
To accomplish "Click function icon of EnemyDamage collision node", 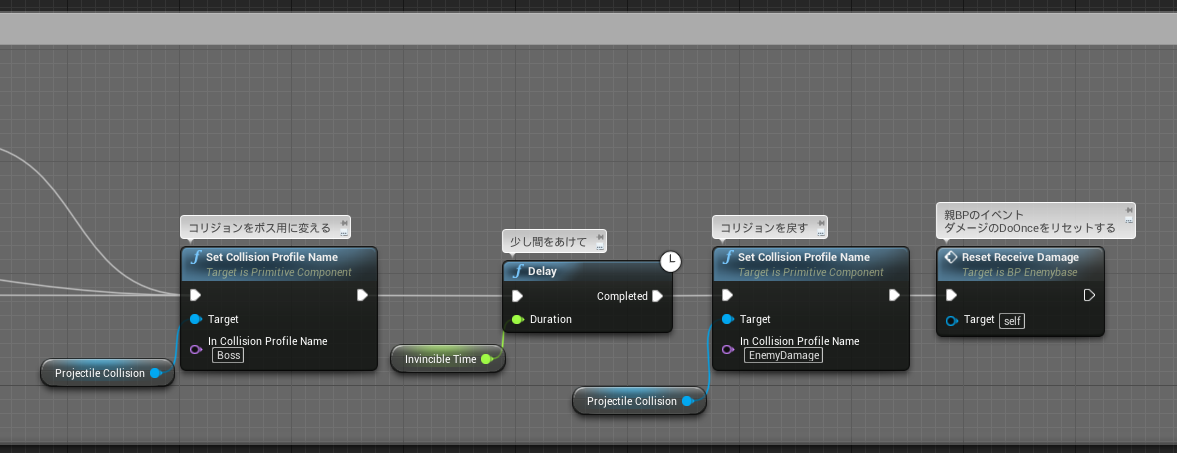I will pos(728,257).
